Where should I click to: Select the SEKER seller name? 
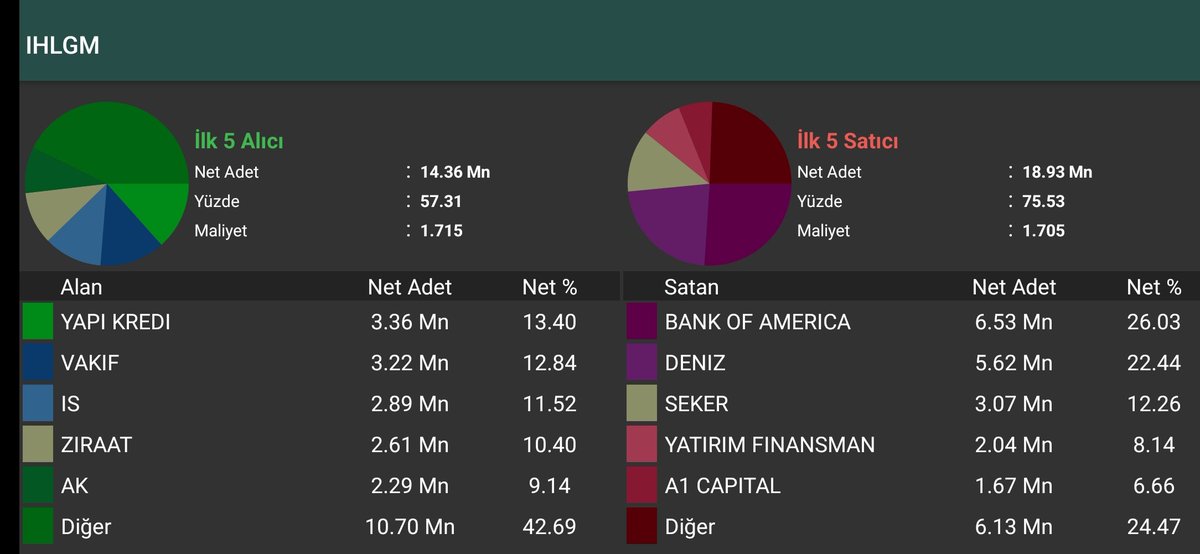(697, 404)
